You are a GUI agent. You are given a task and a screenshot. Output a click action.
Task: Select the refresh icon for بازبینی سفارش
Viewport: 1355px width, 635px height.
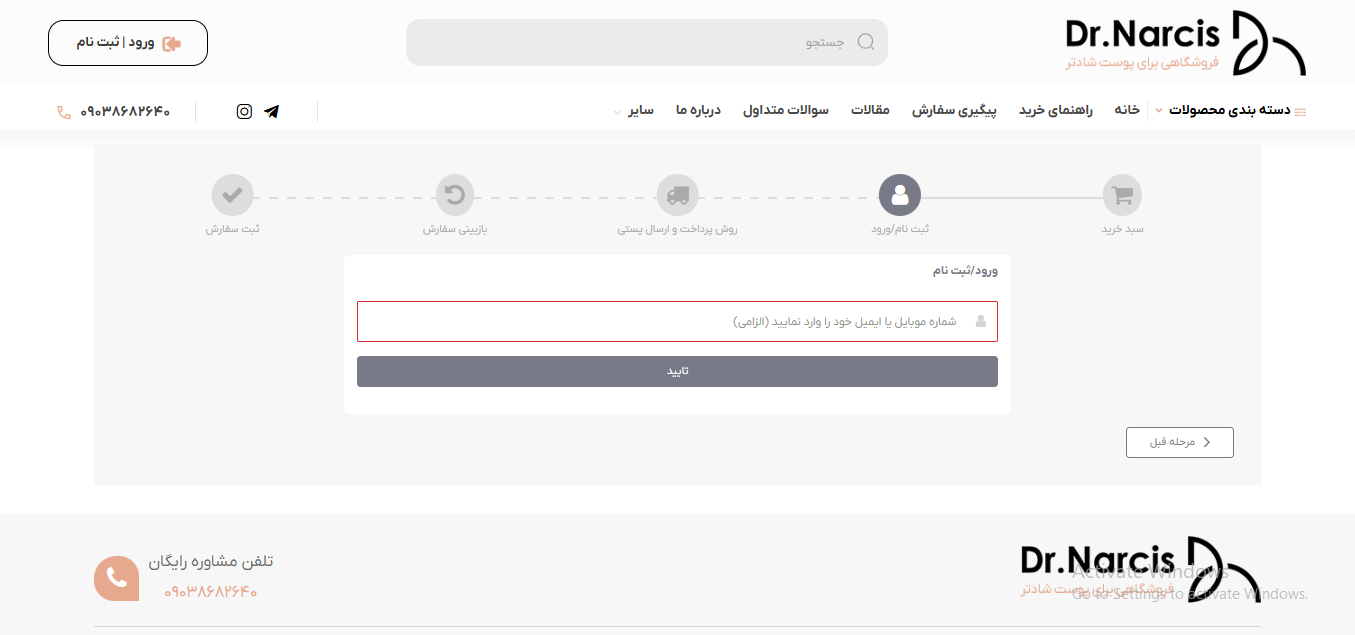455,195
